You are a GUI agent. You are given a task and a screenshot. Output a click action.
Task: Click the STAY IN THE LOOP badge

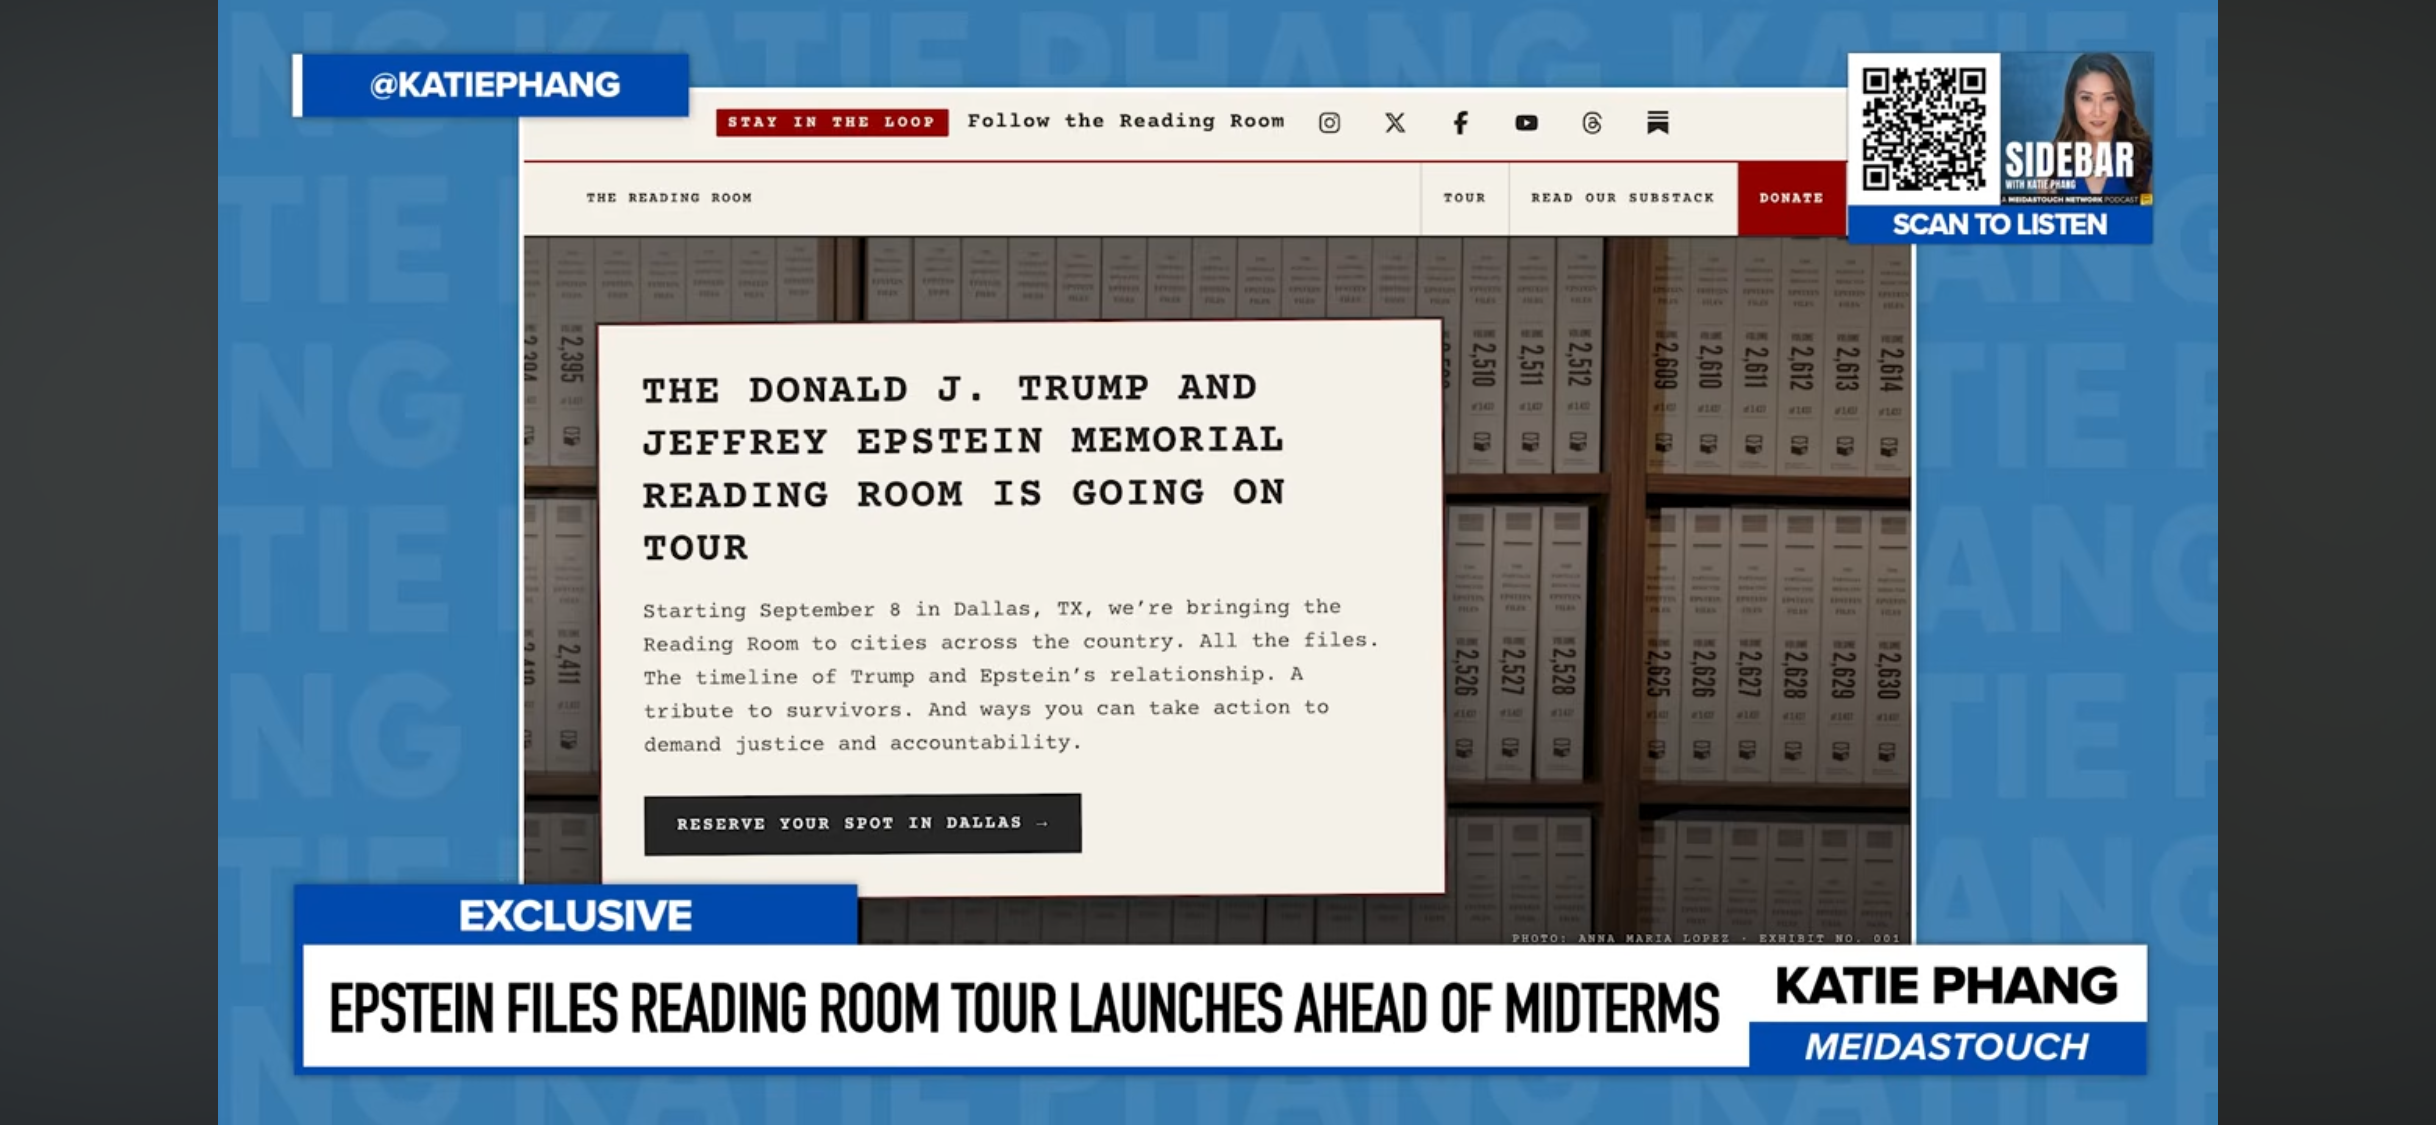[x=832, y=122]
